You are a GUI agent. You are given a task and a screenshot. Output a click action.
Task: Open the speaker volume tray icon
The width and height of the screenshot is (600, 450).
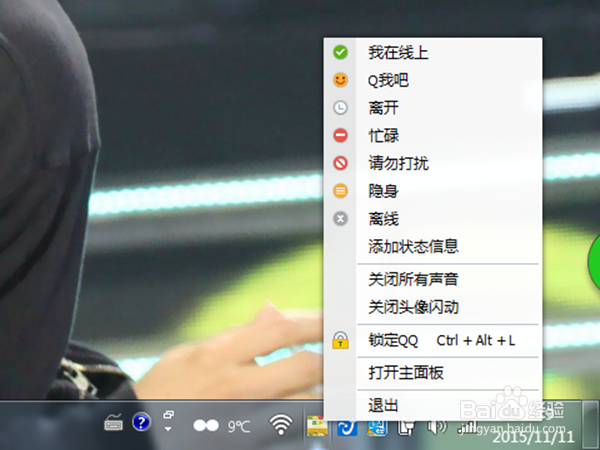pos(437,427)
